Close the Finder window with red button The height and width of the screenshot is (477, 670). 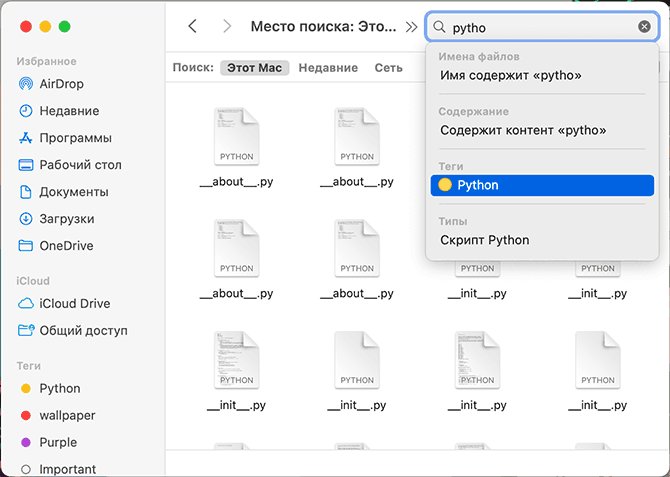tap(26, 26)
